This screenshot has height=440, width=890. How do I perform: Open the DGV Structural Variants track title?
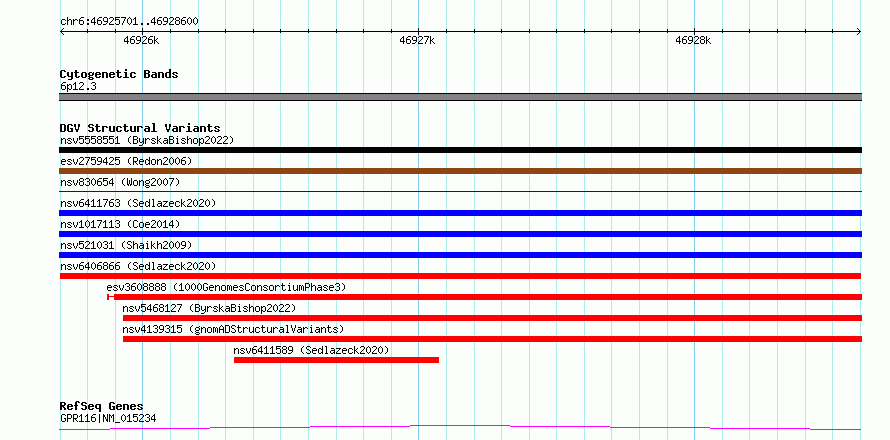click(140, 128)
